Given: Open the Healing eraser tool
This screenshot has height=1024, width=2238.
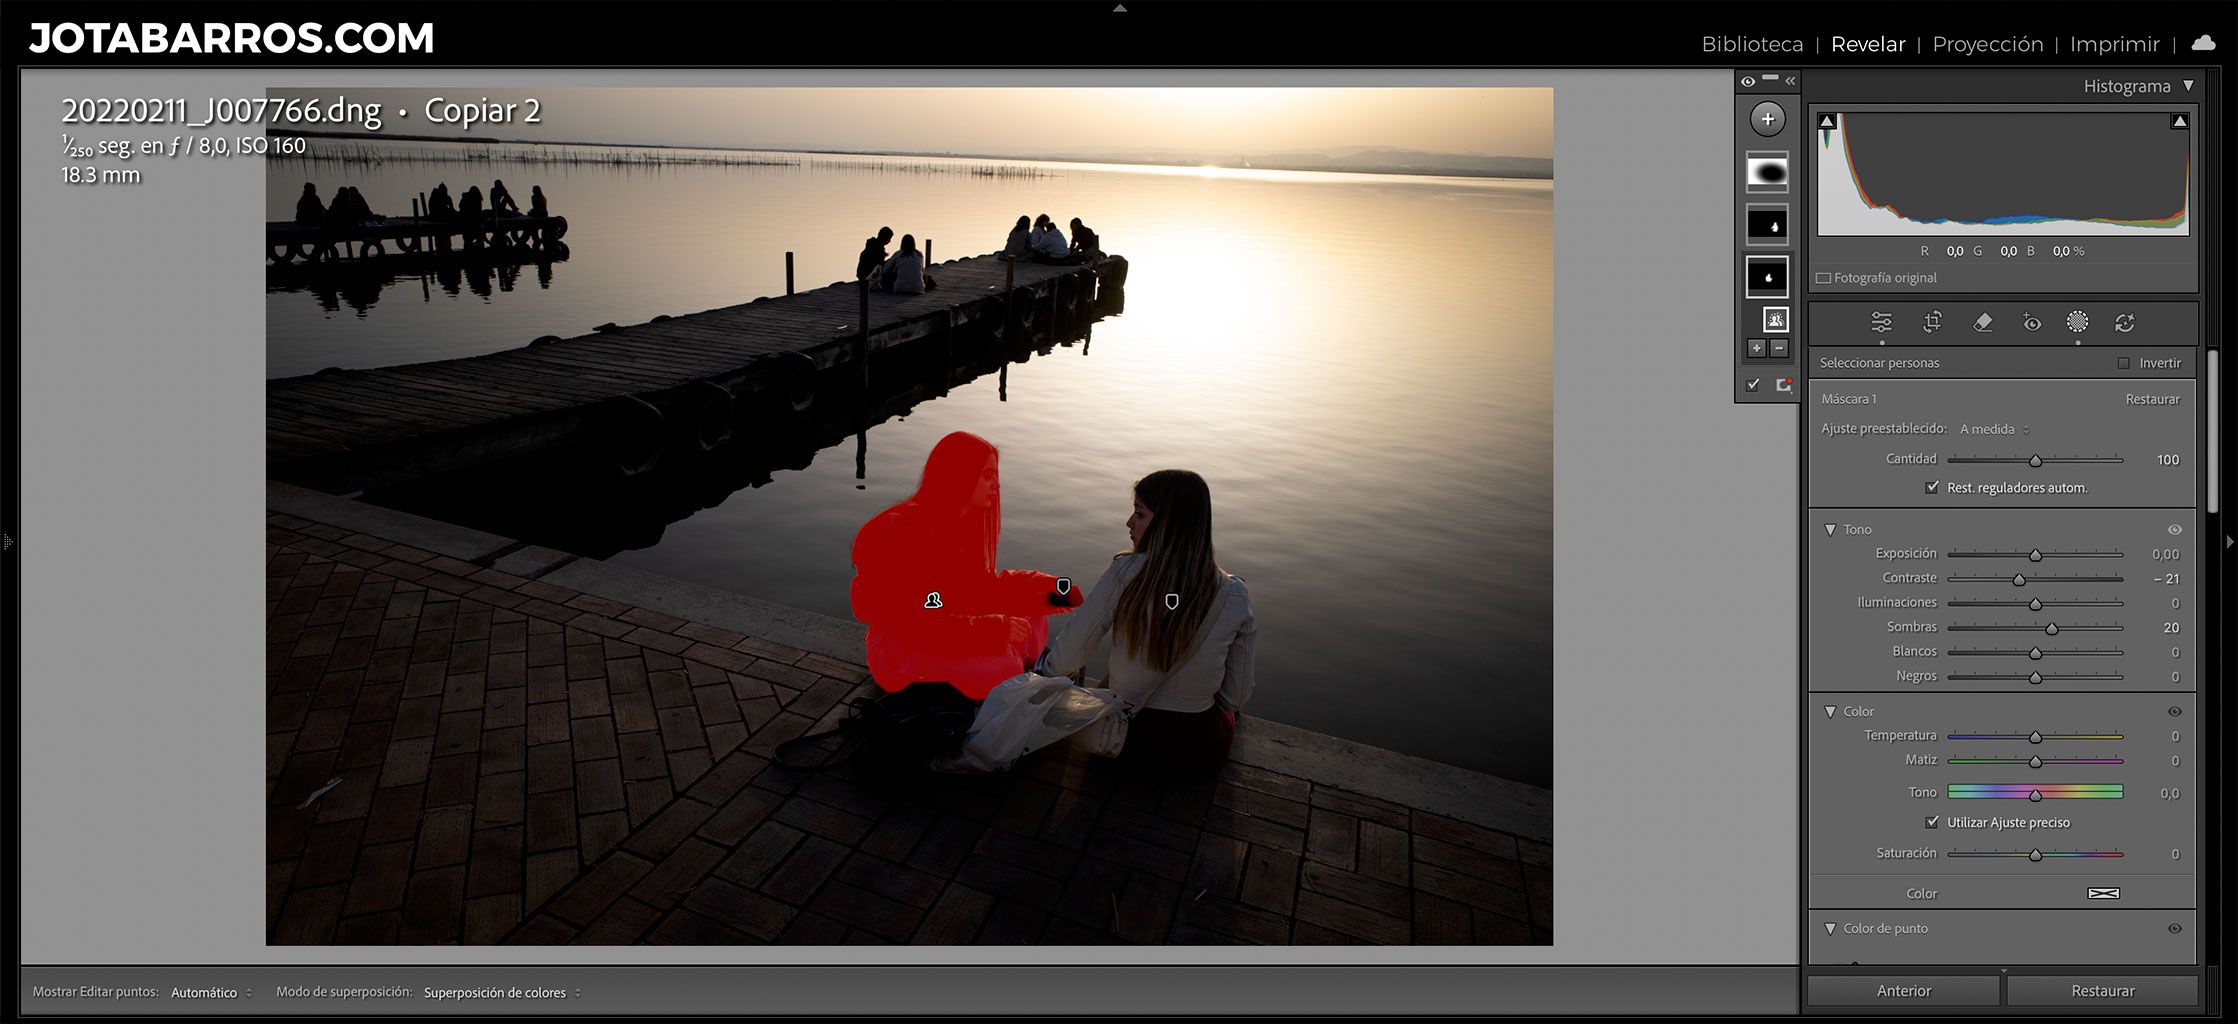Looking at the screenshot, I should click(x=1982, y=322).
